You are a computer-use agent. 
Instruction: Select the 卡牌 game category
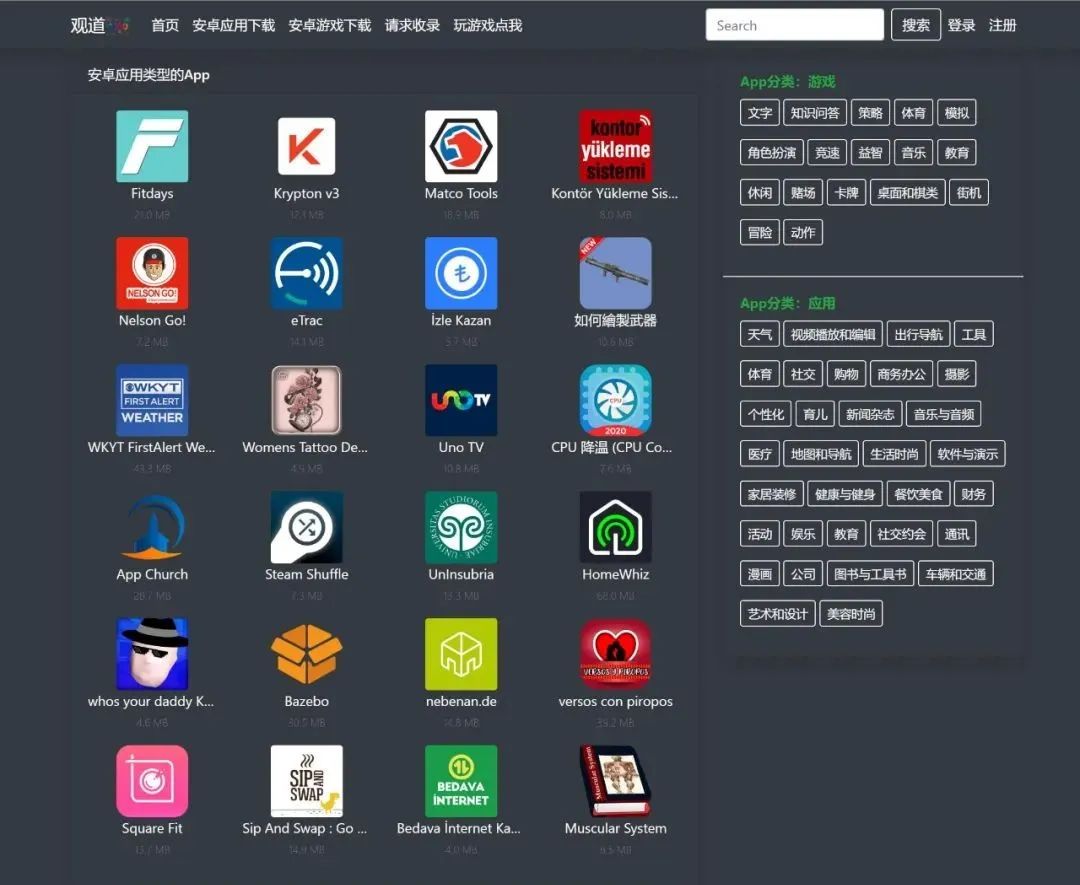coord(847,193)
